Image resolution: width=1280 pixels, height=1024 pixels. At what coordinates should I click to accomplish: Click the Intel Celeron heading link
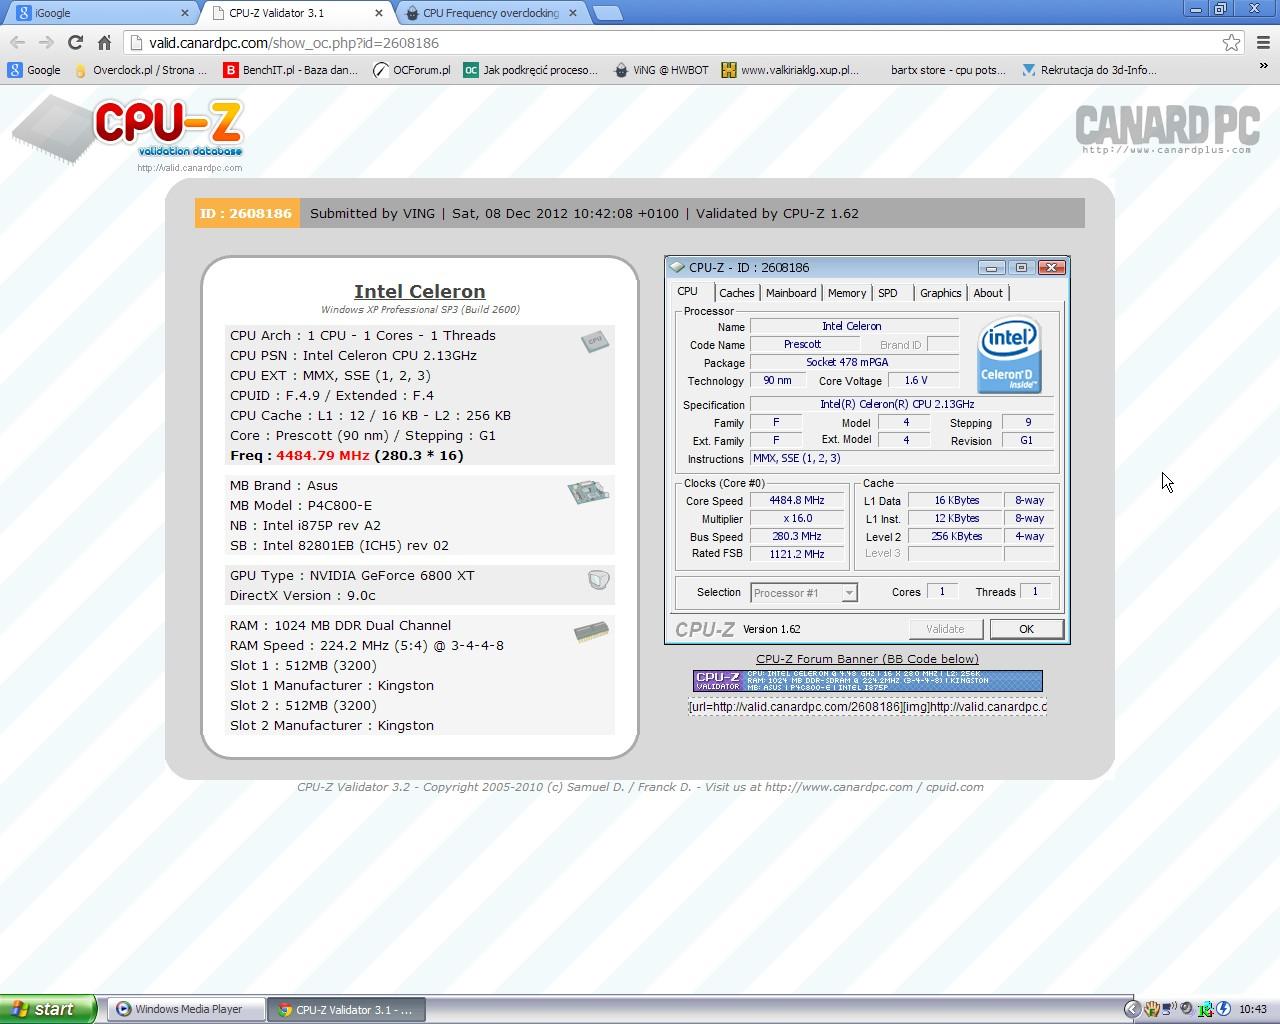[x=420, y=291]
